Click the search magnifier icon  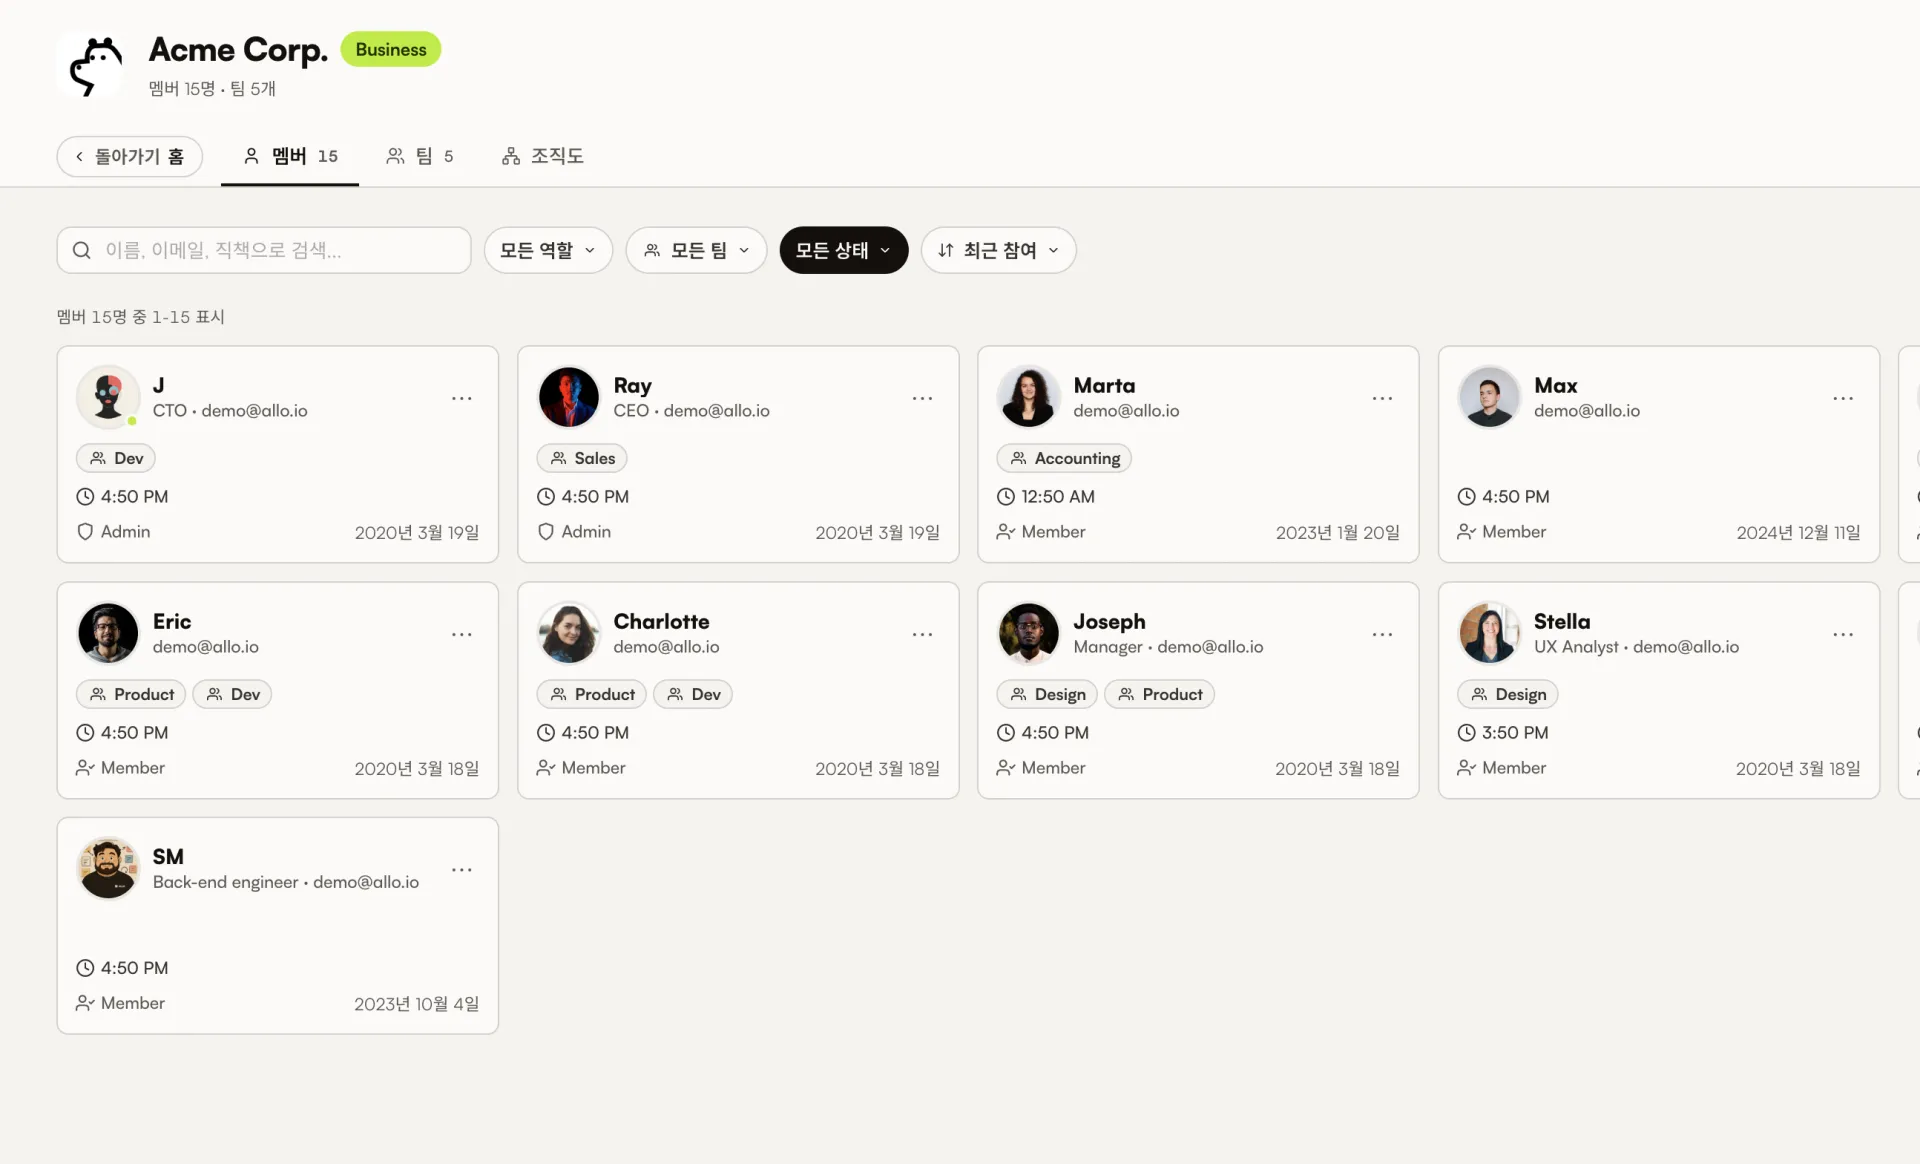pos(82,250)
